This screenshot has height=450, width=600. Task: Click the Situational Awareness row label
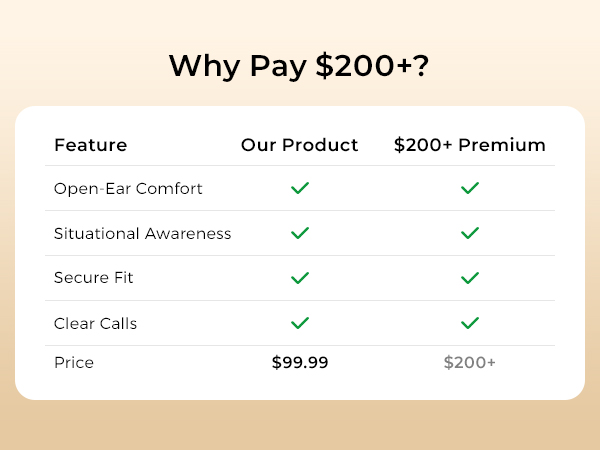tap(143, 233)
